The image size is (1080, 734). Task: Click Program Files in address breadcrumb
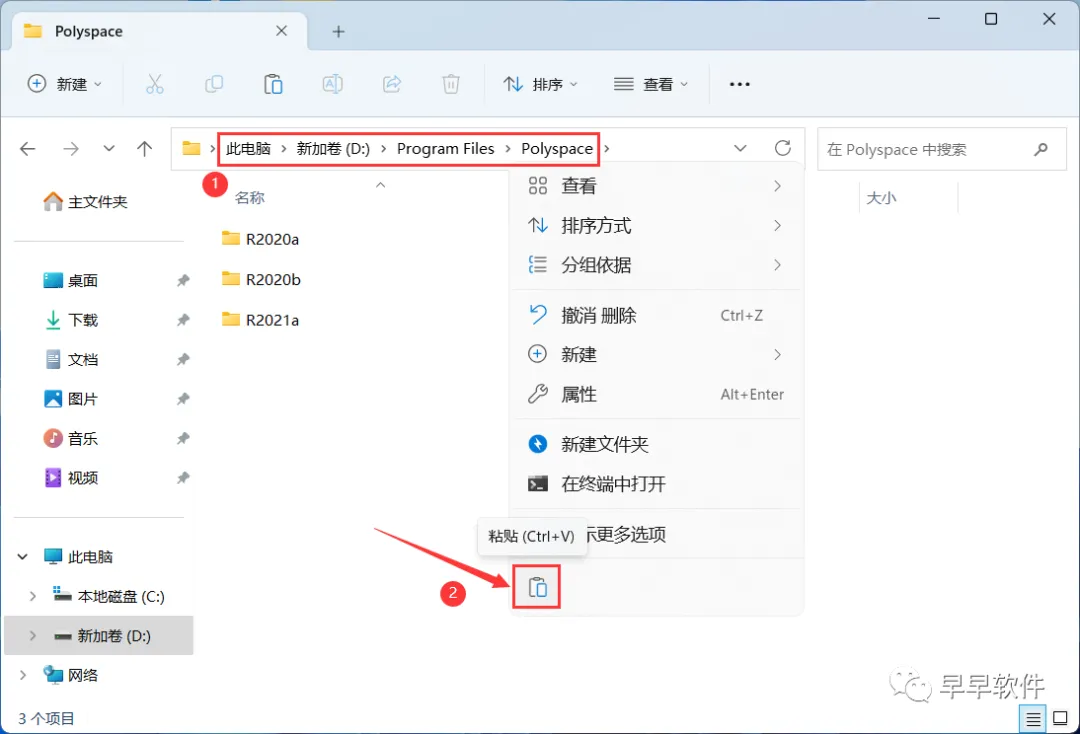pyautogui.click(x=446, y=149)
